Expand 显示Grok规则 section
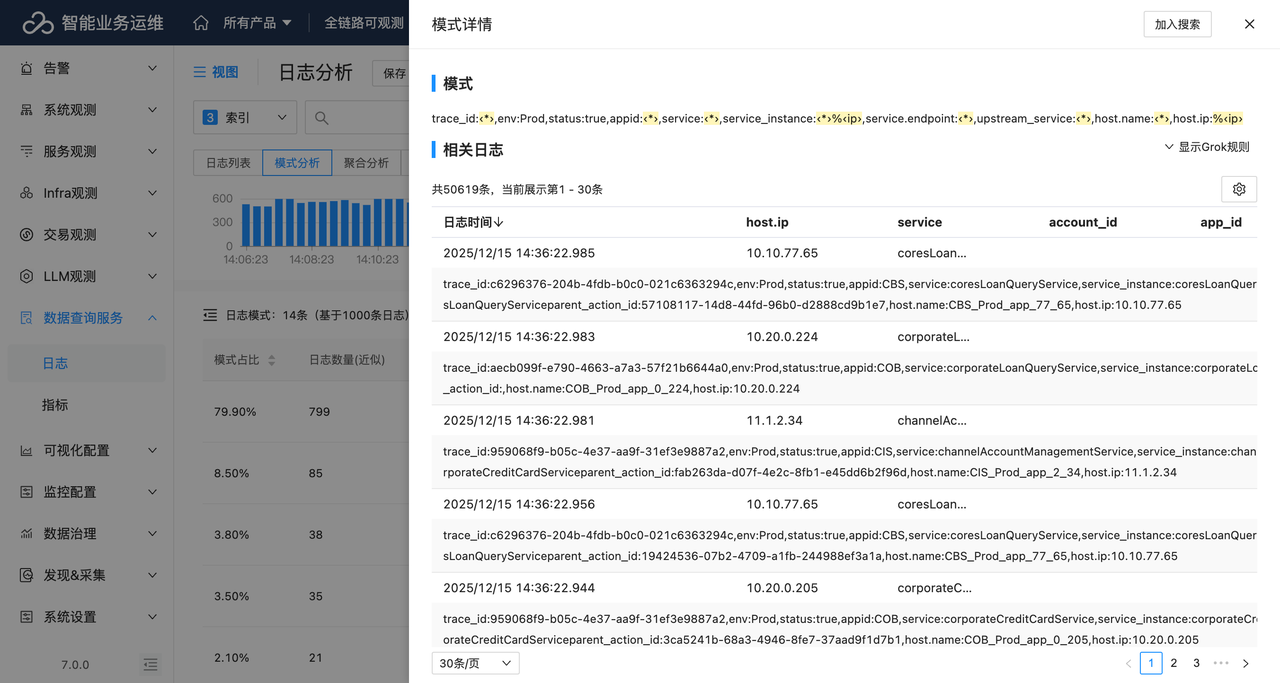This screenshot has height=683, width=1280. (1206, 147)
